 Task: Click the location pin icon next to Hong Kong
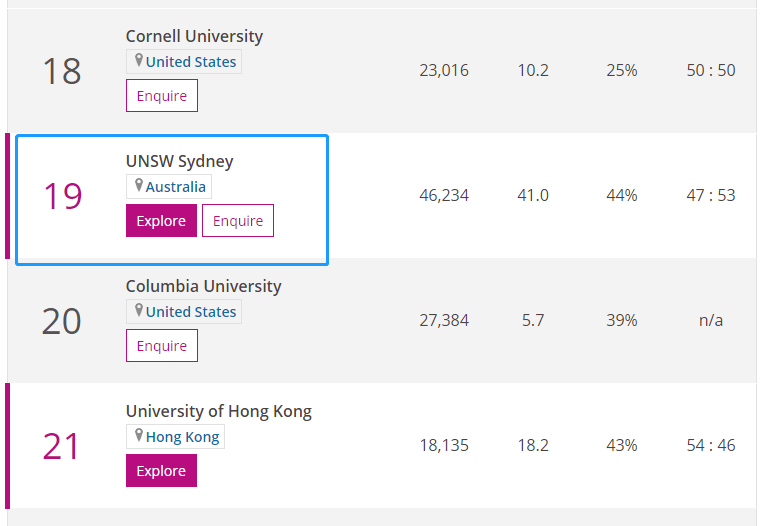[139, 436]
